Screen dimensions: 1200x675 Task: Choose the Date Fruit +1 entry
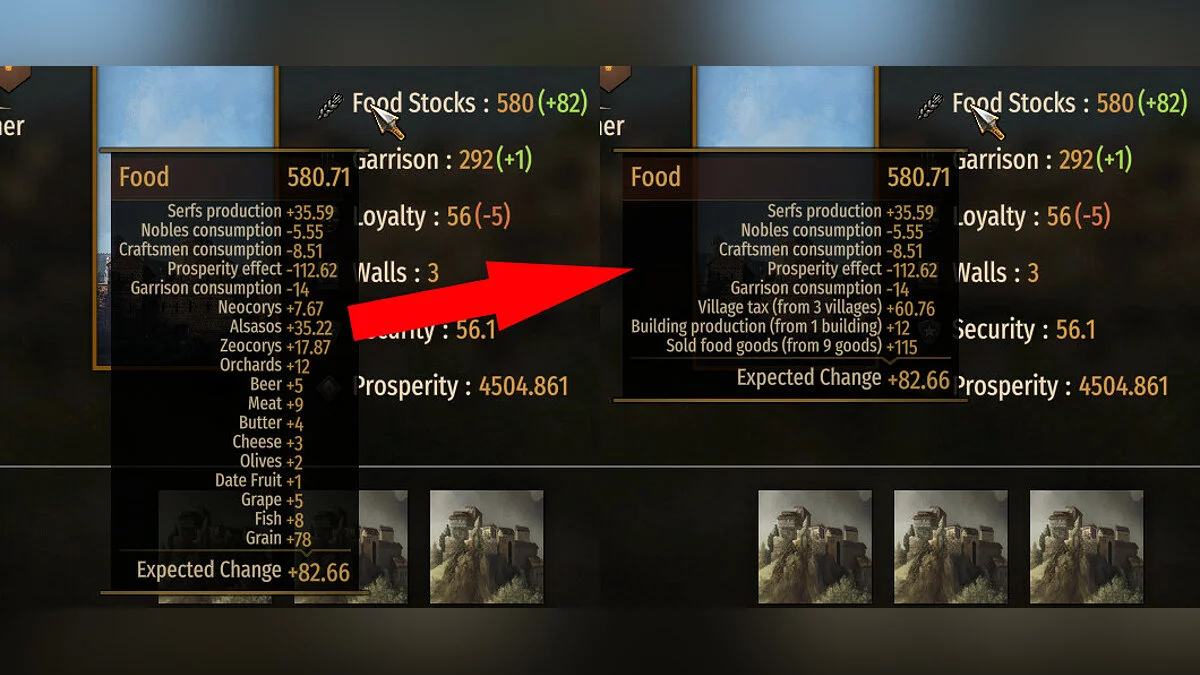click(x=258, y=480)
